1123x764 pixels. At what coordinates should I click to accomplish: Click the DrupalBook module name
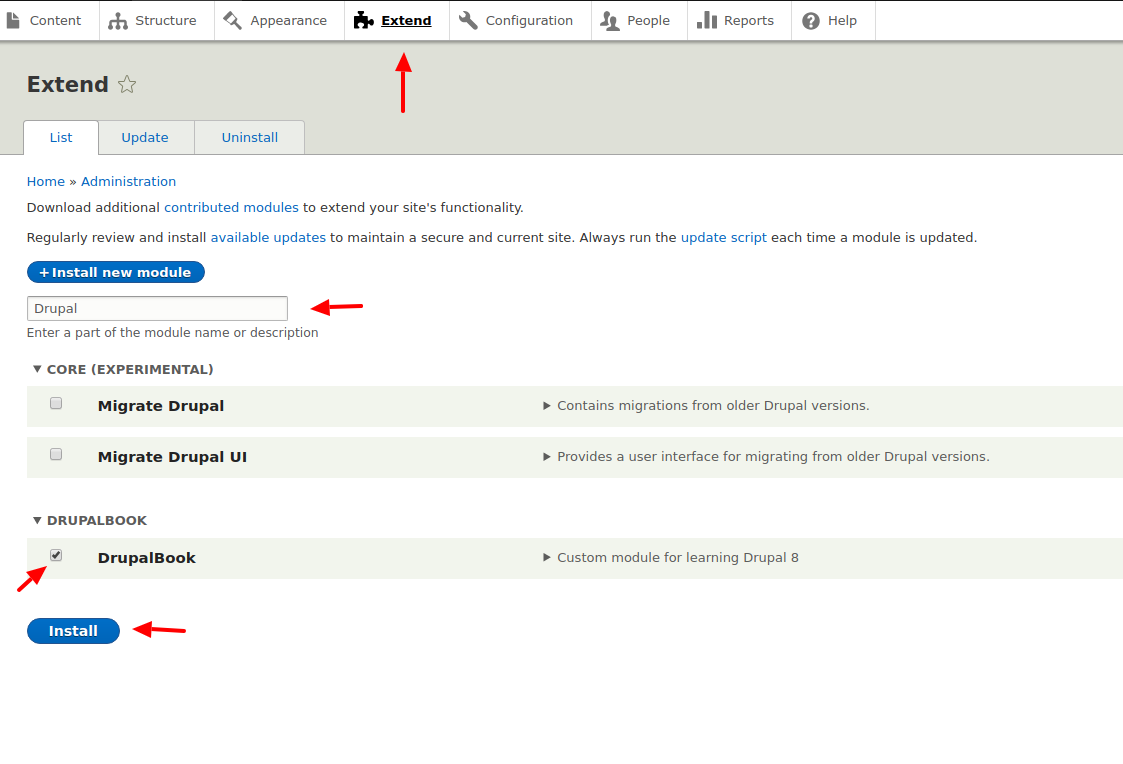pos(147,558)
